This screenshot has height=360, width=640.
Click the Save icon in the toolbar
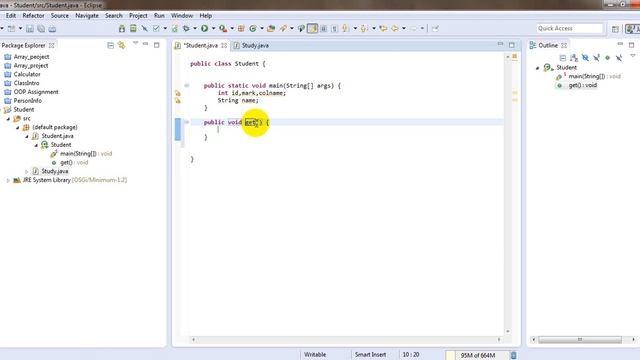tap(30, 29)
